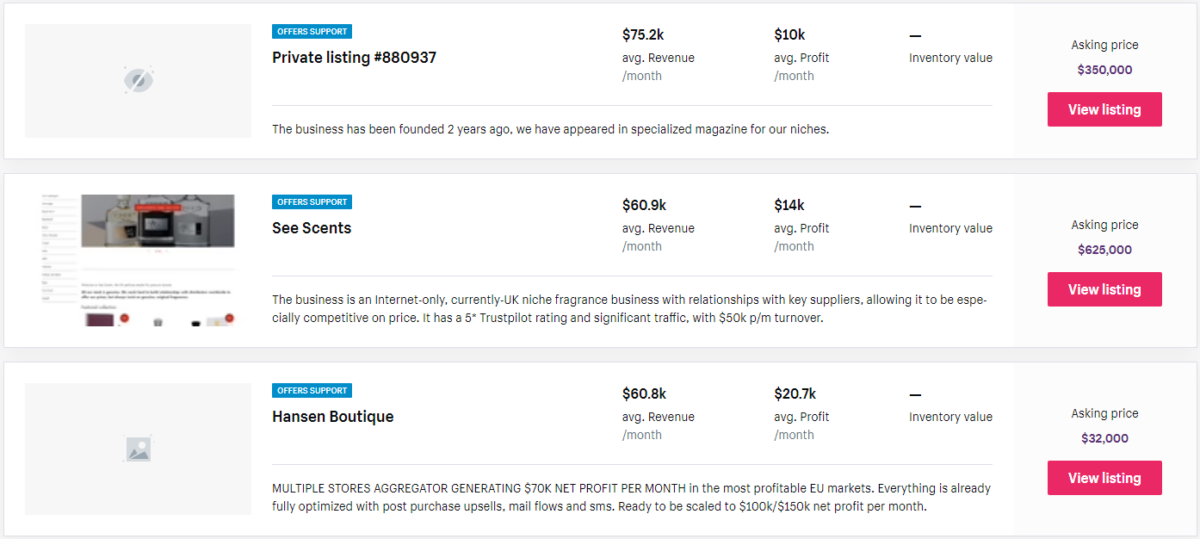Click the $32,000 asking price
The width and height of the screenshot is (1200, 539).
tap(1104, 438)
